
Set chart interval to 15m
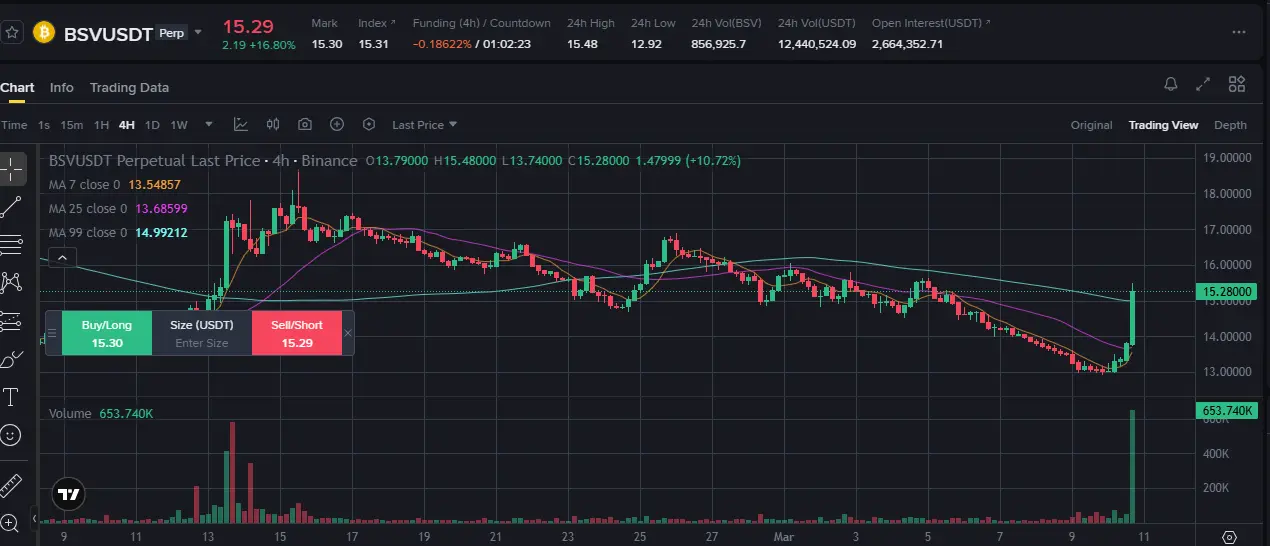coord(71,125)
